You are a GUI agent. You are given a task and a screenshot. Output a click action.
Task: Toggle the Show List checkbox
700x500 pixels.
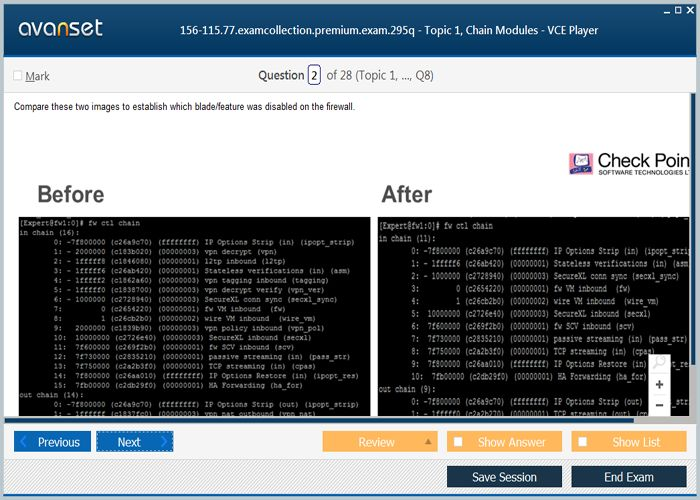point(585,442)
